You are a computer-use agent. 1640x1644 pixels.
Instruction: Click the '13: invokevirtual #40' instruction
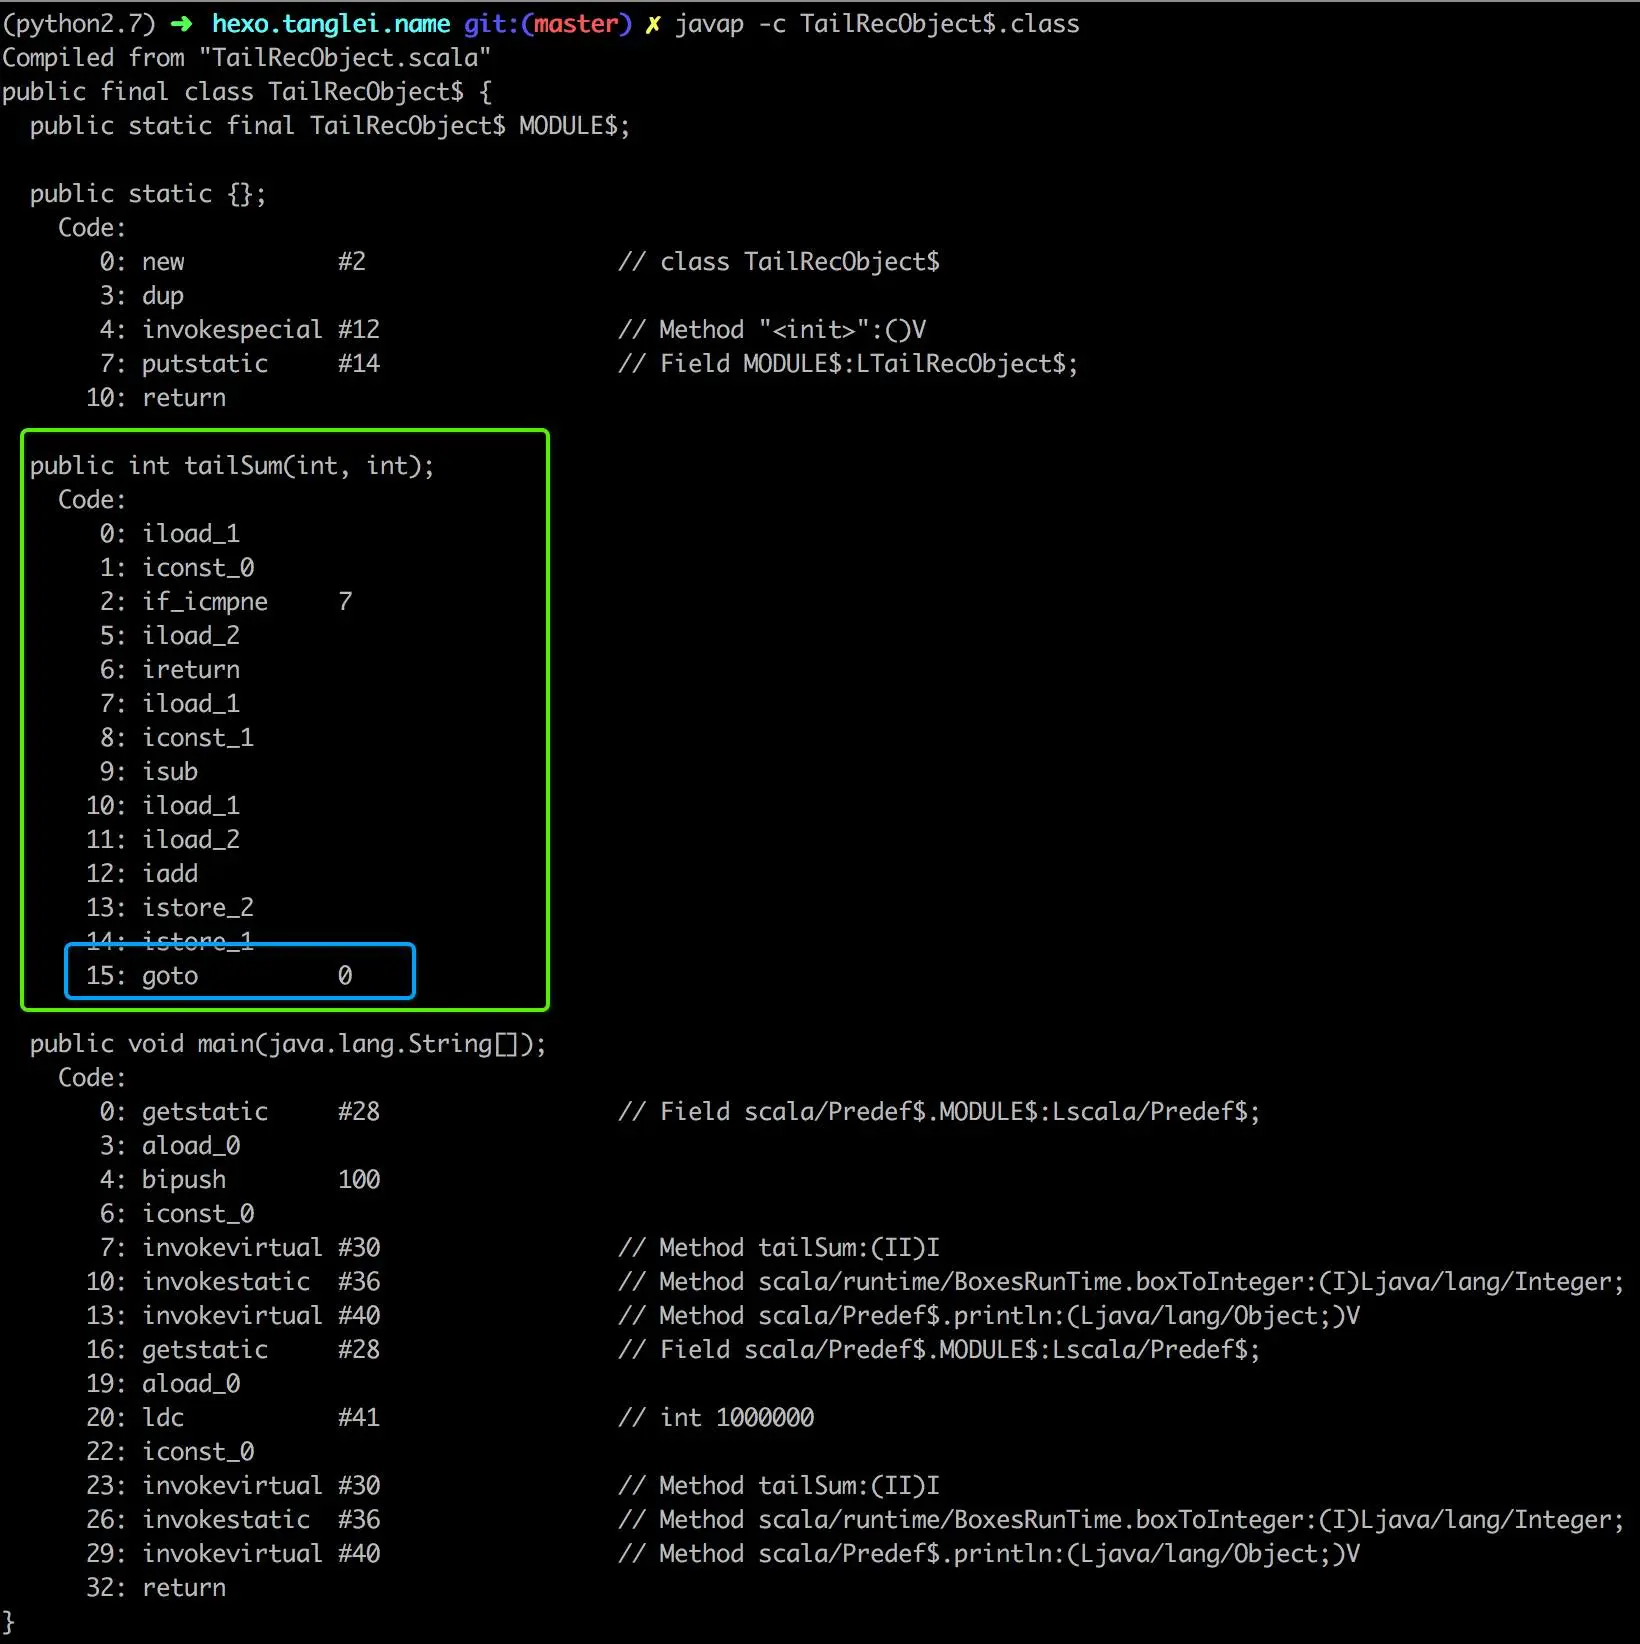pyautogui.click(x=233, y=1315)
